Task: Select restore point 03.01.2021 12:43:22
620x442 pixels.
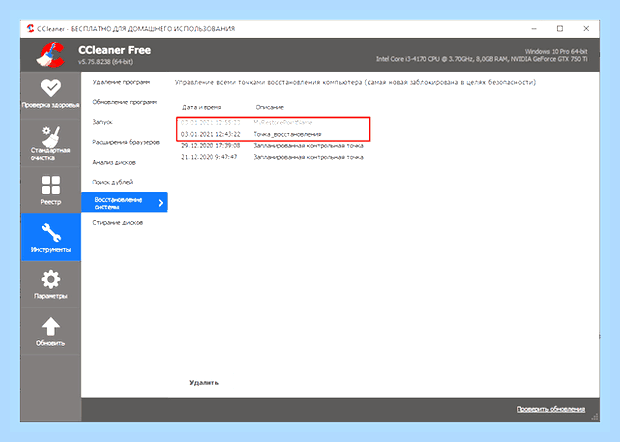Action: coord(272,134)
